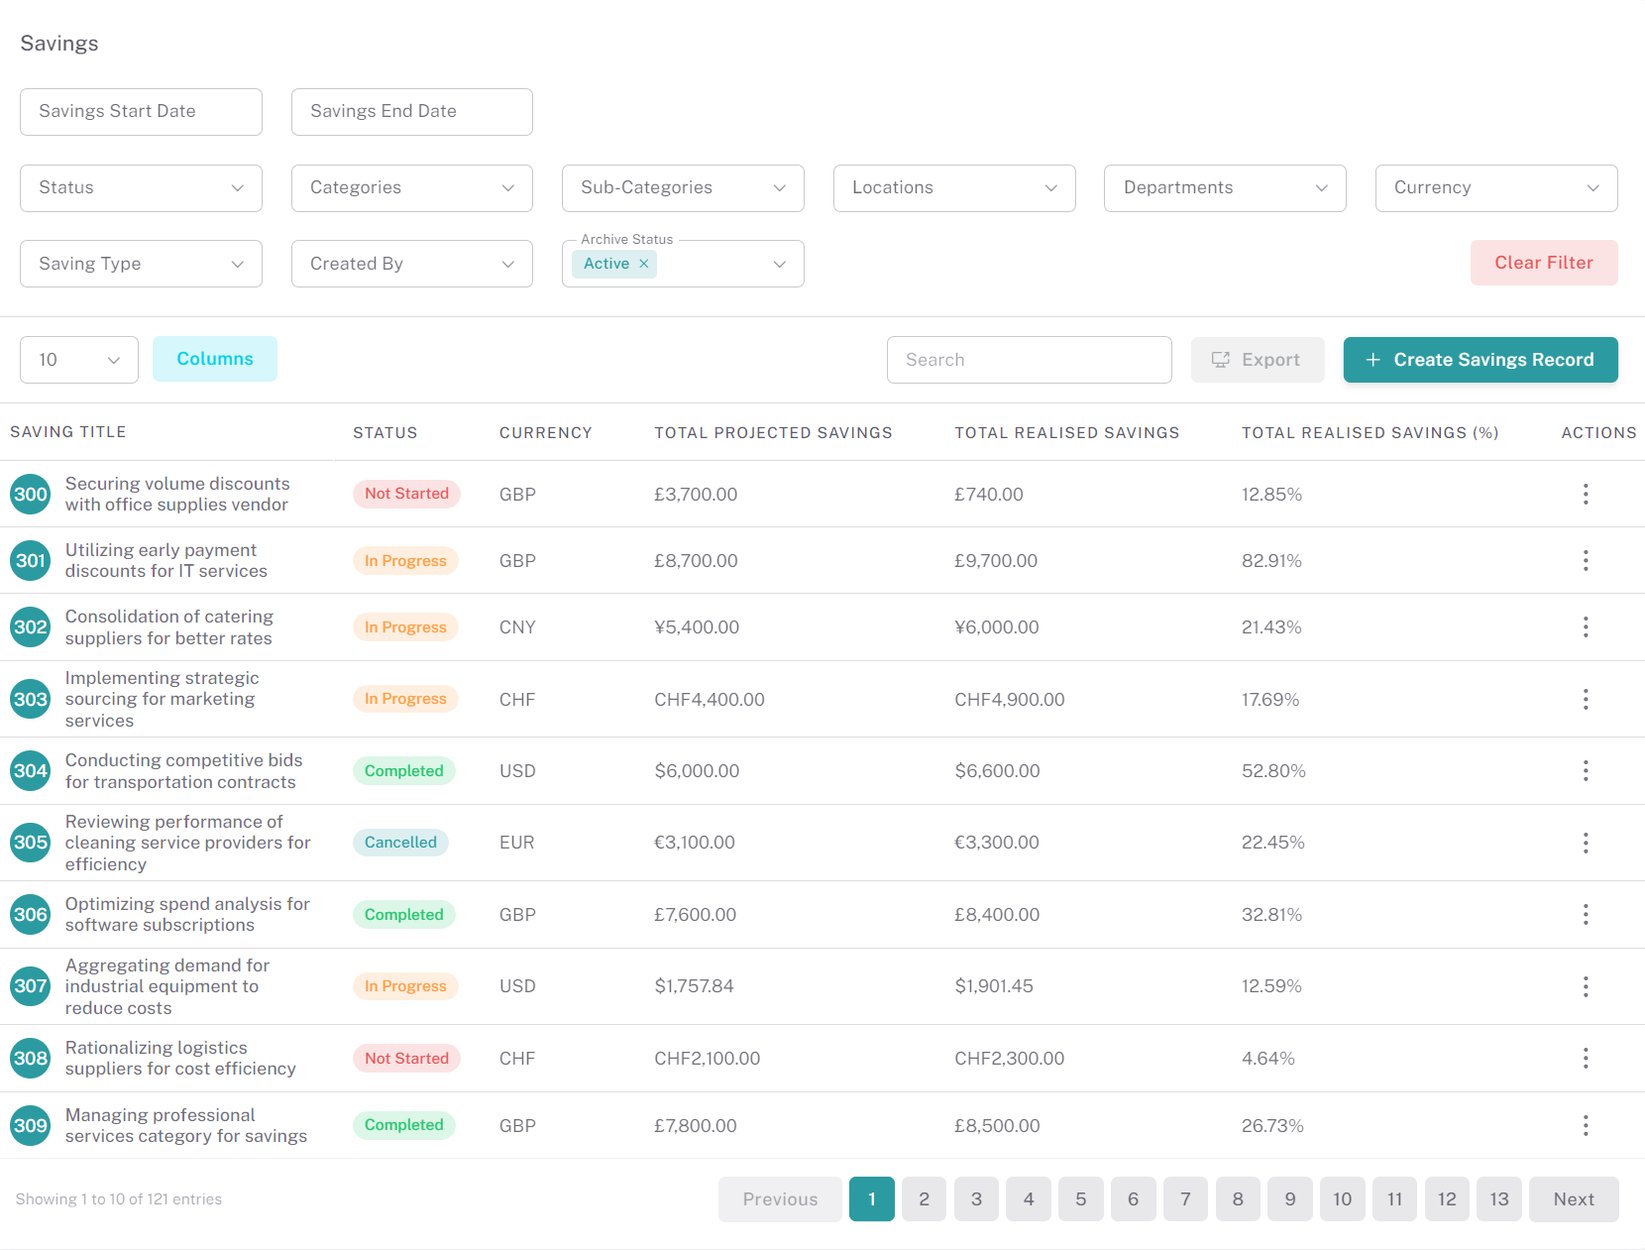Go to the Next page

(x=1573, y=1199)
